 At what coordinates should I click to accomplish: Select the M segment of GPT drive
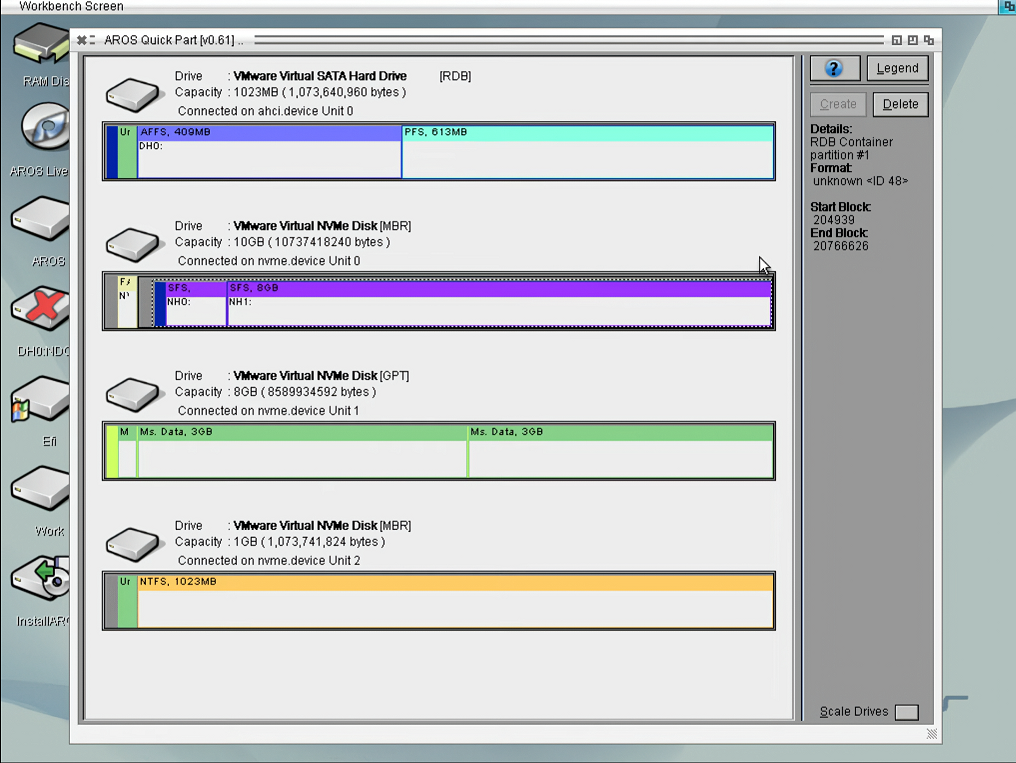click(128, 451)
